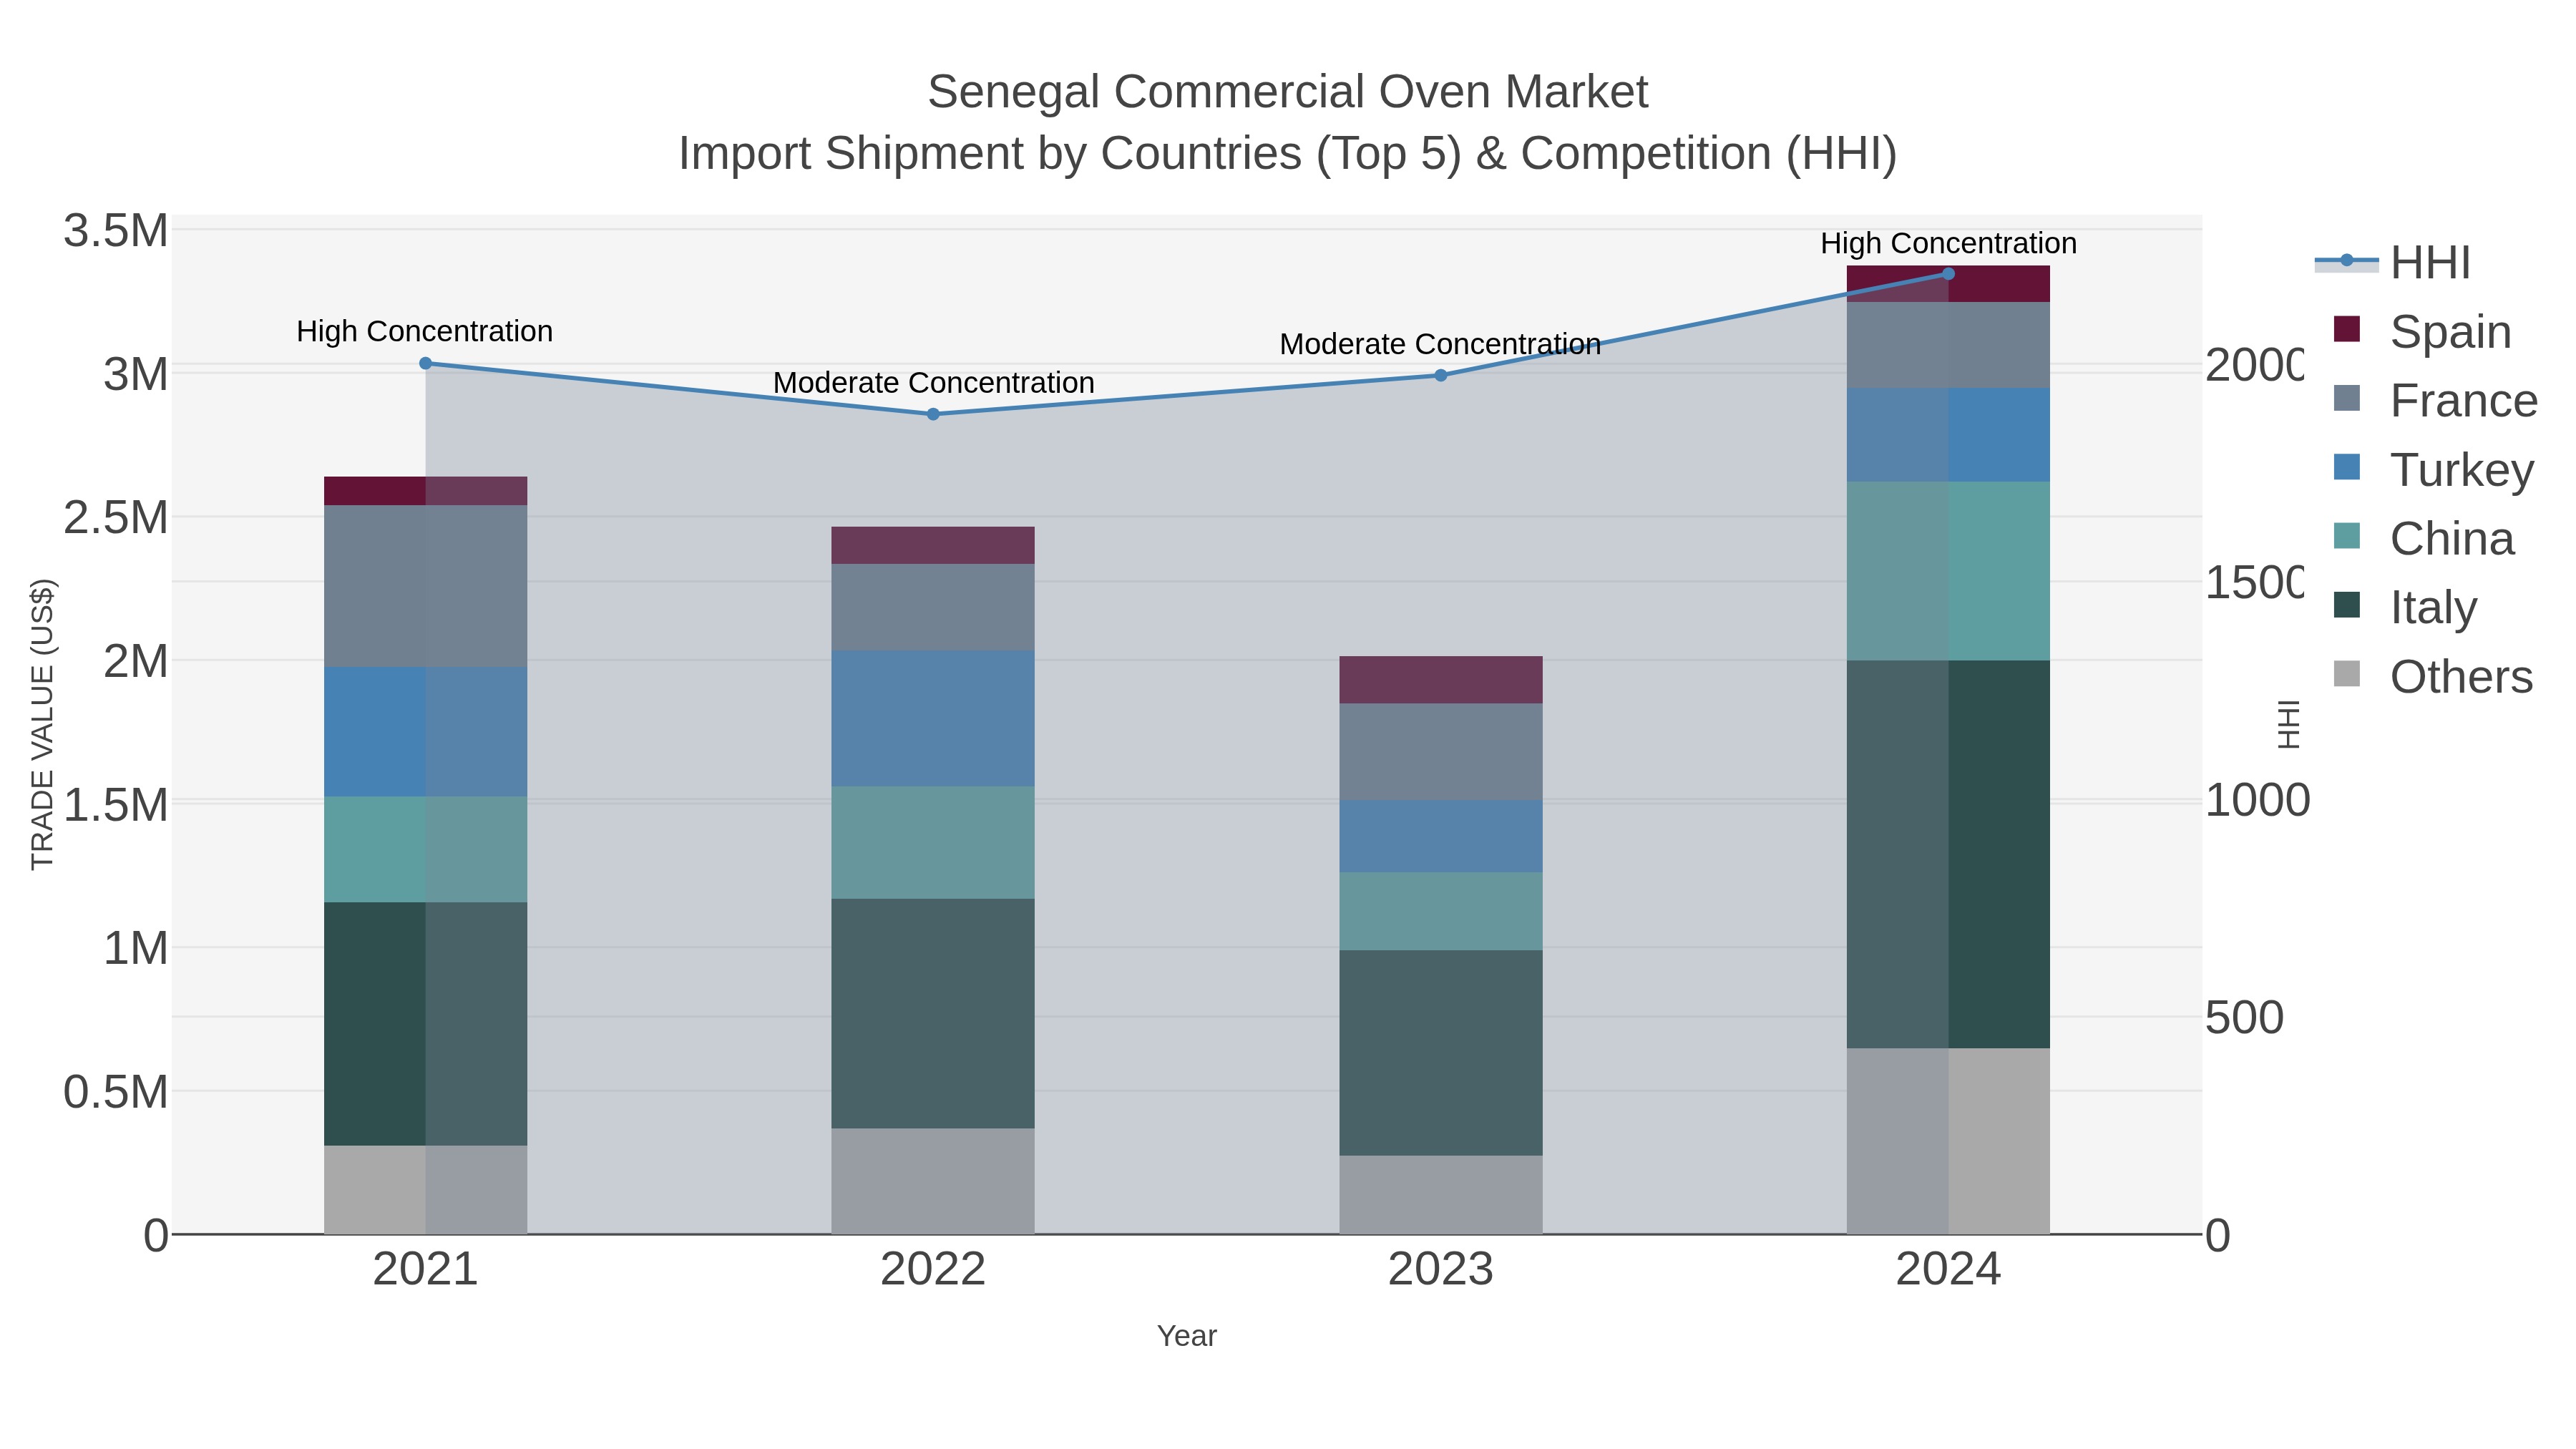
Task: Click the 2024 x-axis label
Action: [1948, 1270]
